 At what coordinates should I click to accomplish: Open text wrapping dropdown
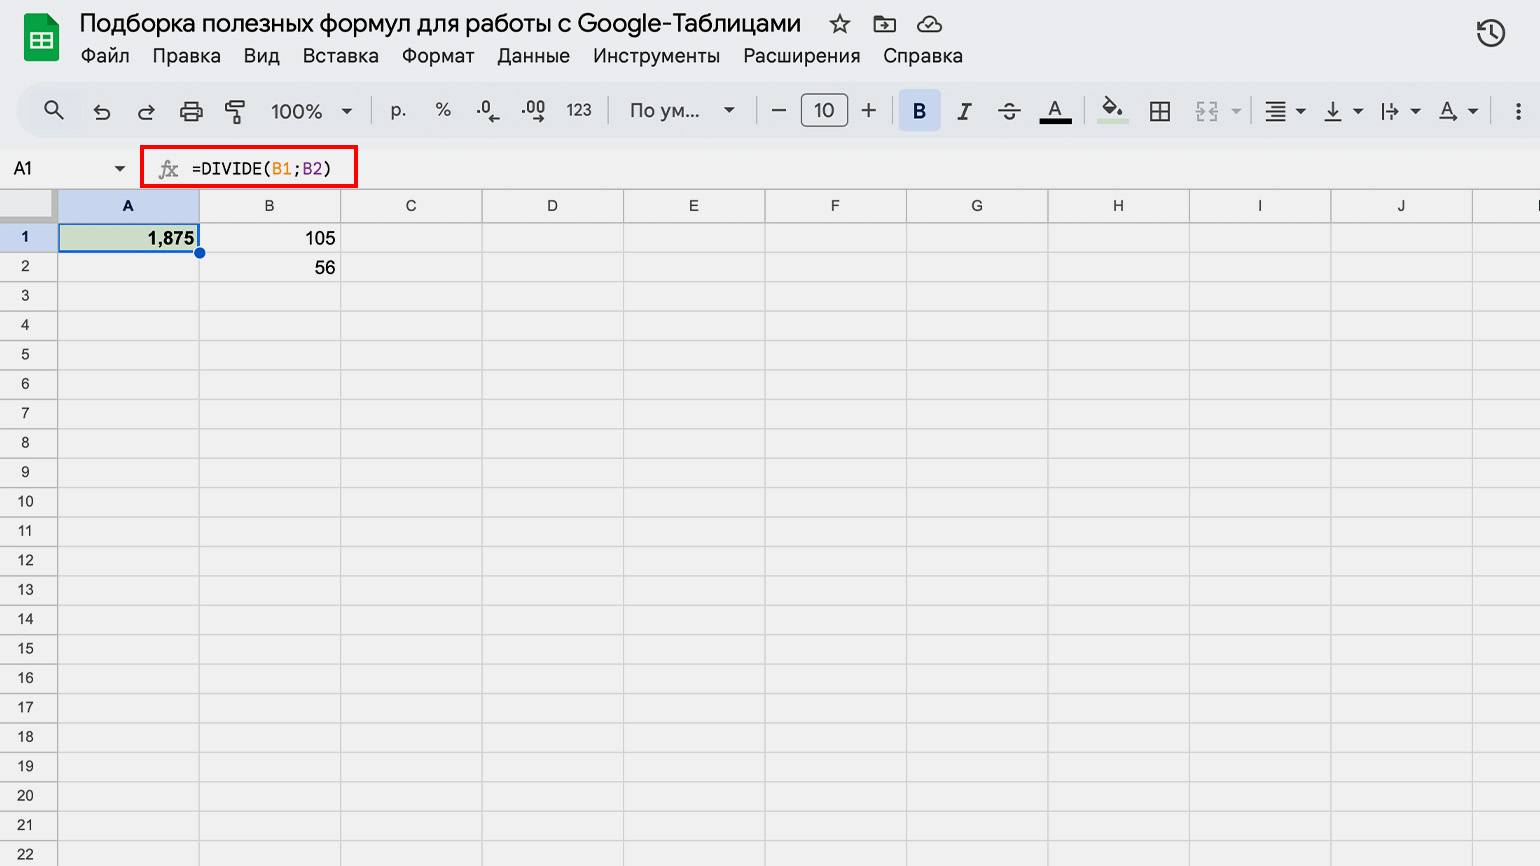[x=1400, y=111]
